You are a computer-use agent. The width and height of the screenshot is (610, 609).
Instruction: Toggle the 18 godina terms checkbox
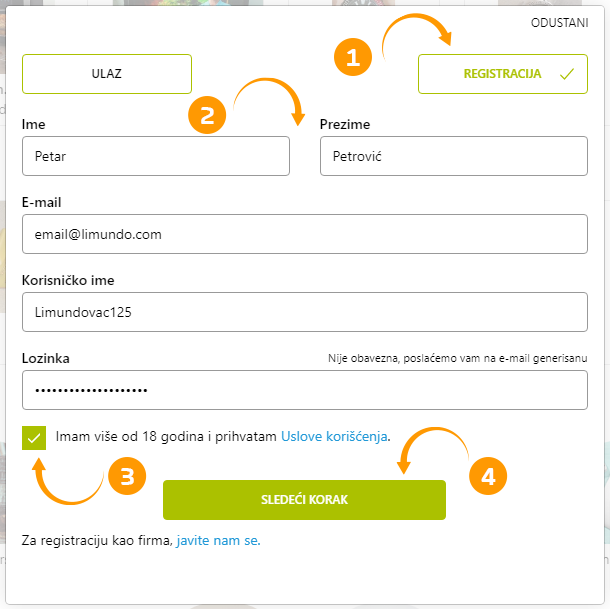[x=34, y=438]
